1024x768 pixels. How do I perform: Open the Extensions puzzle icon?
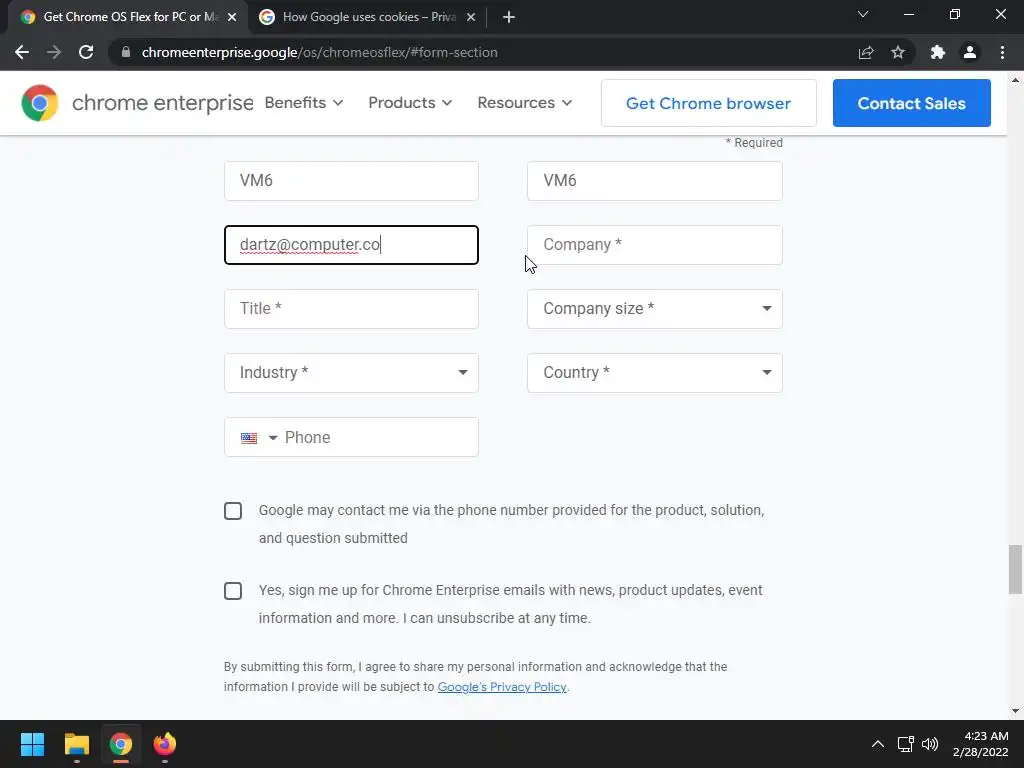click(x=938, y=52)
